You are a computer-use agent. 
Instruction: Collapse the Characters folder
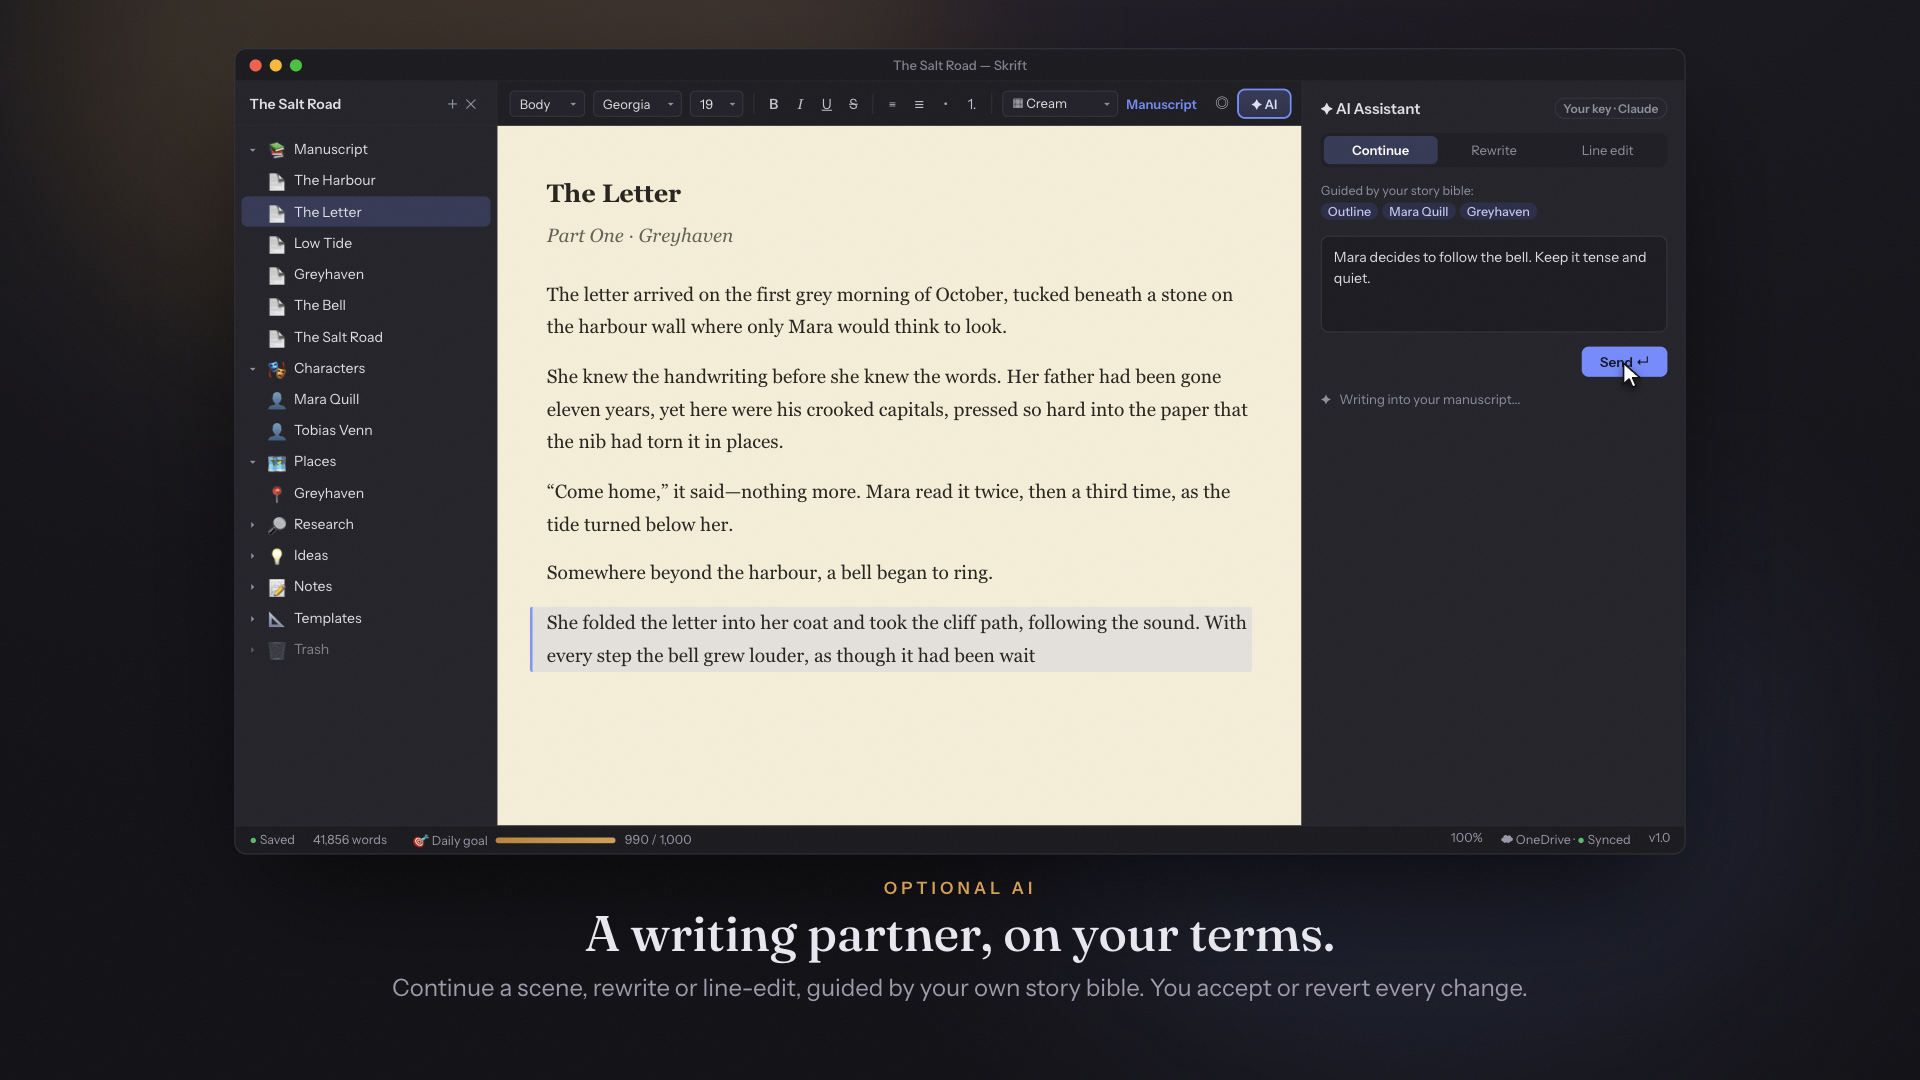[x=252, y=368]
